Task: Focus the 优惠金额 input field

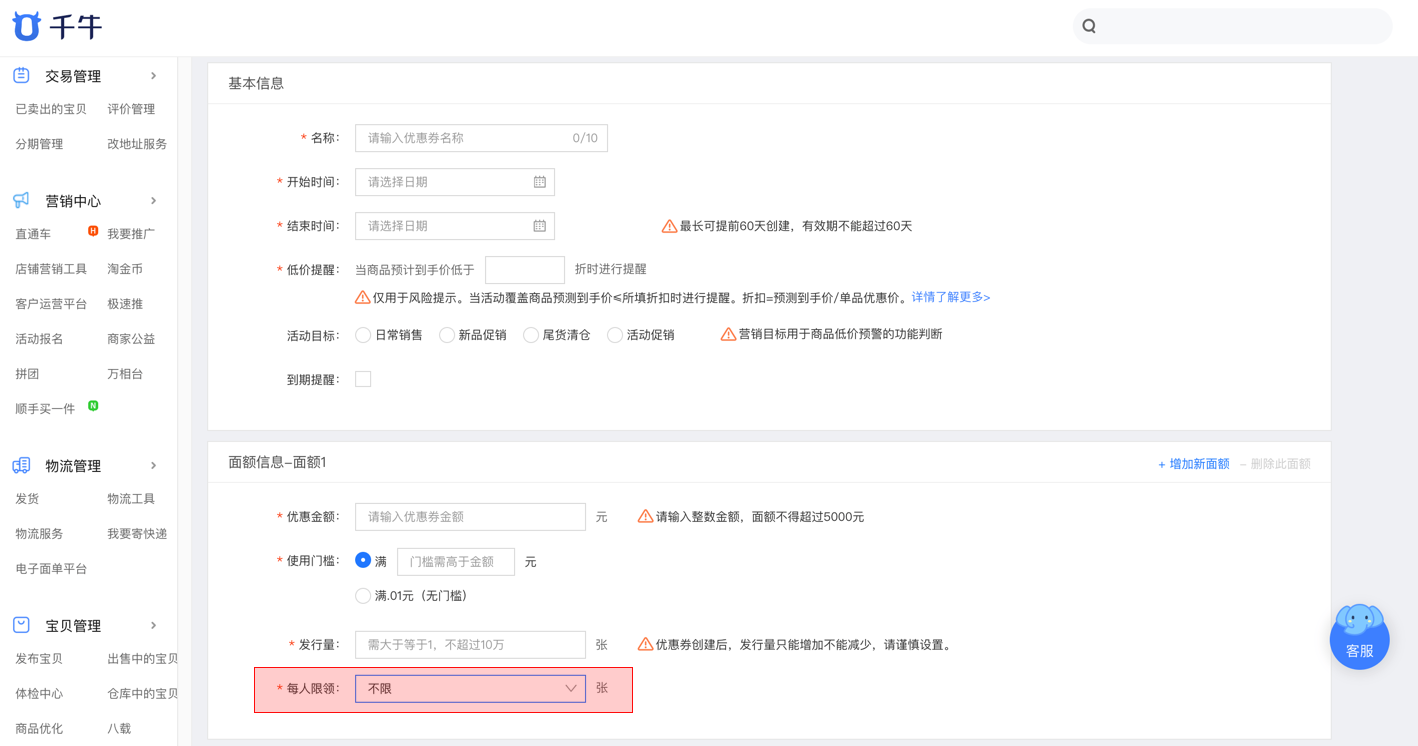Action: tap(470, 517)
